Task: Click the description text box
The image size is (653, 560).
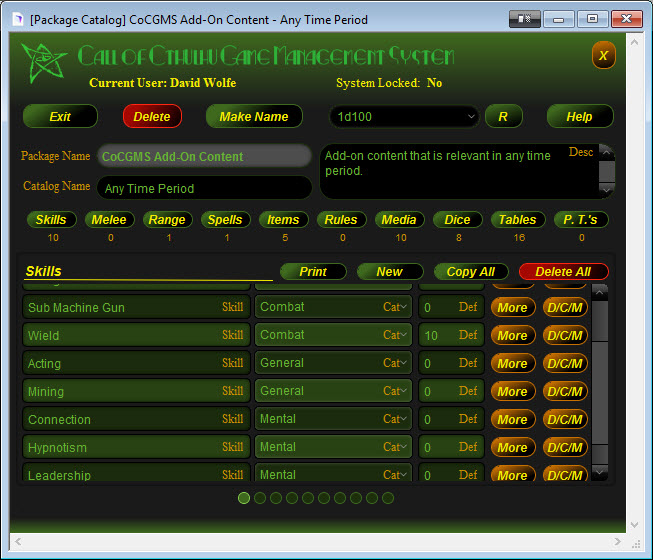Action: (458, 172)
